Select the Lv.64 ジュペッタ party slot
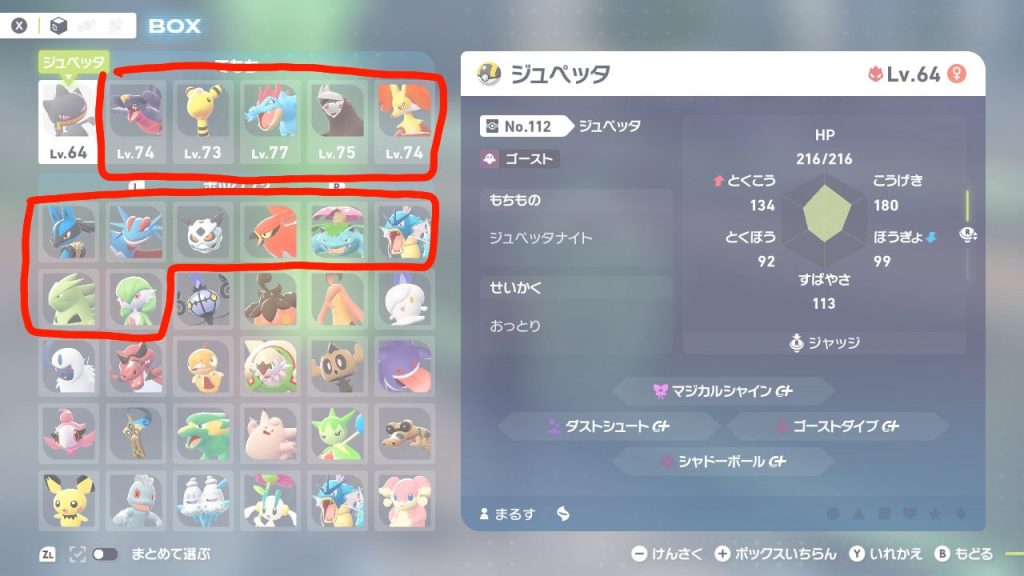Screen dimensions: 1024x576 [x=68, y=122]
